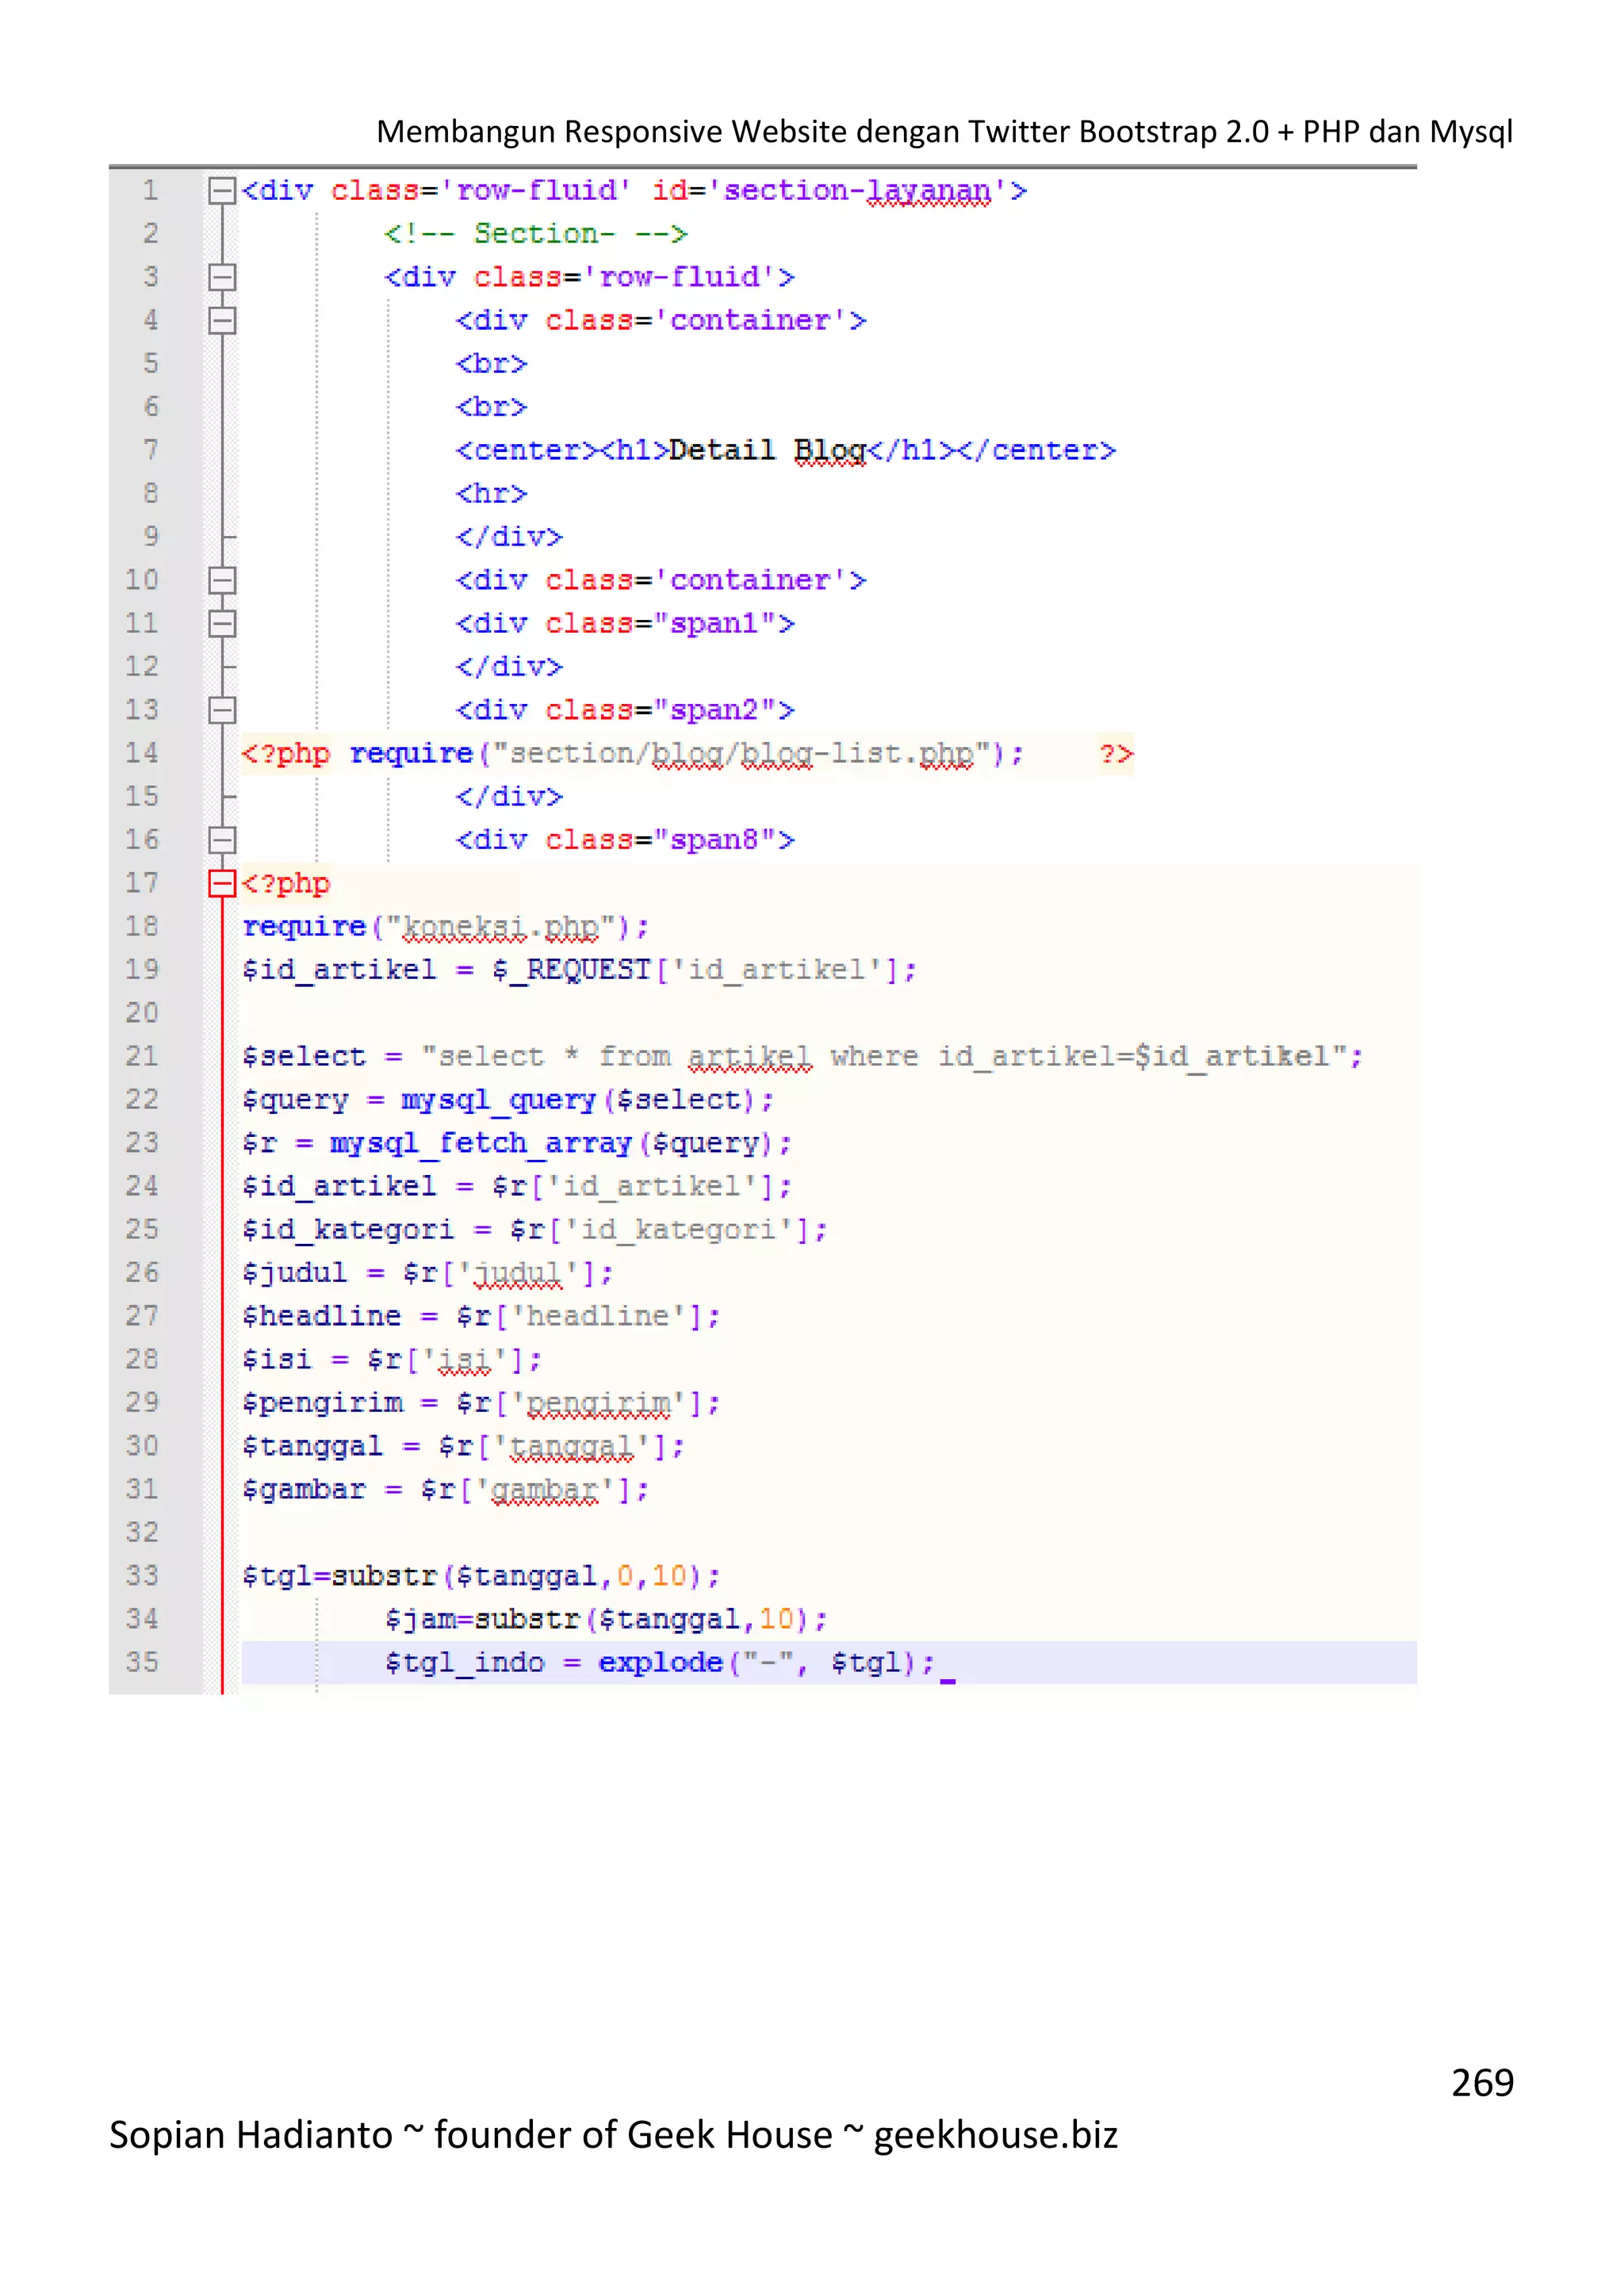This screenshot has width=1624, height=2296.
Task: Click the <hr> tag on line 8
Action: [x=491, y=494]
